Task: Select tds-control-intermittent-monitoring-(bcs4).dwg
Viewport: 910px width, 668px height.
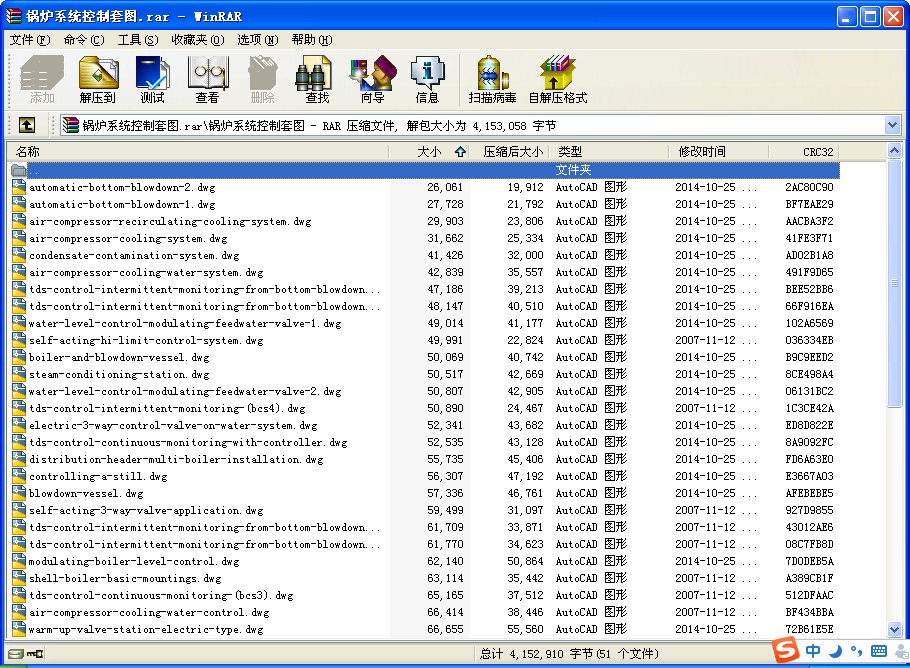Action: click(167, 408)
